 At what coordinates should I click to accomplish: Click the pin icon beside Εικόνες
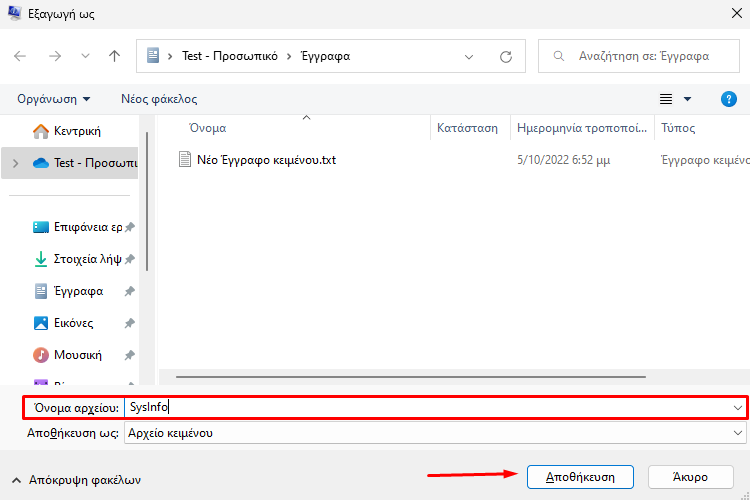[x=130, y=323]
